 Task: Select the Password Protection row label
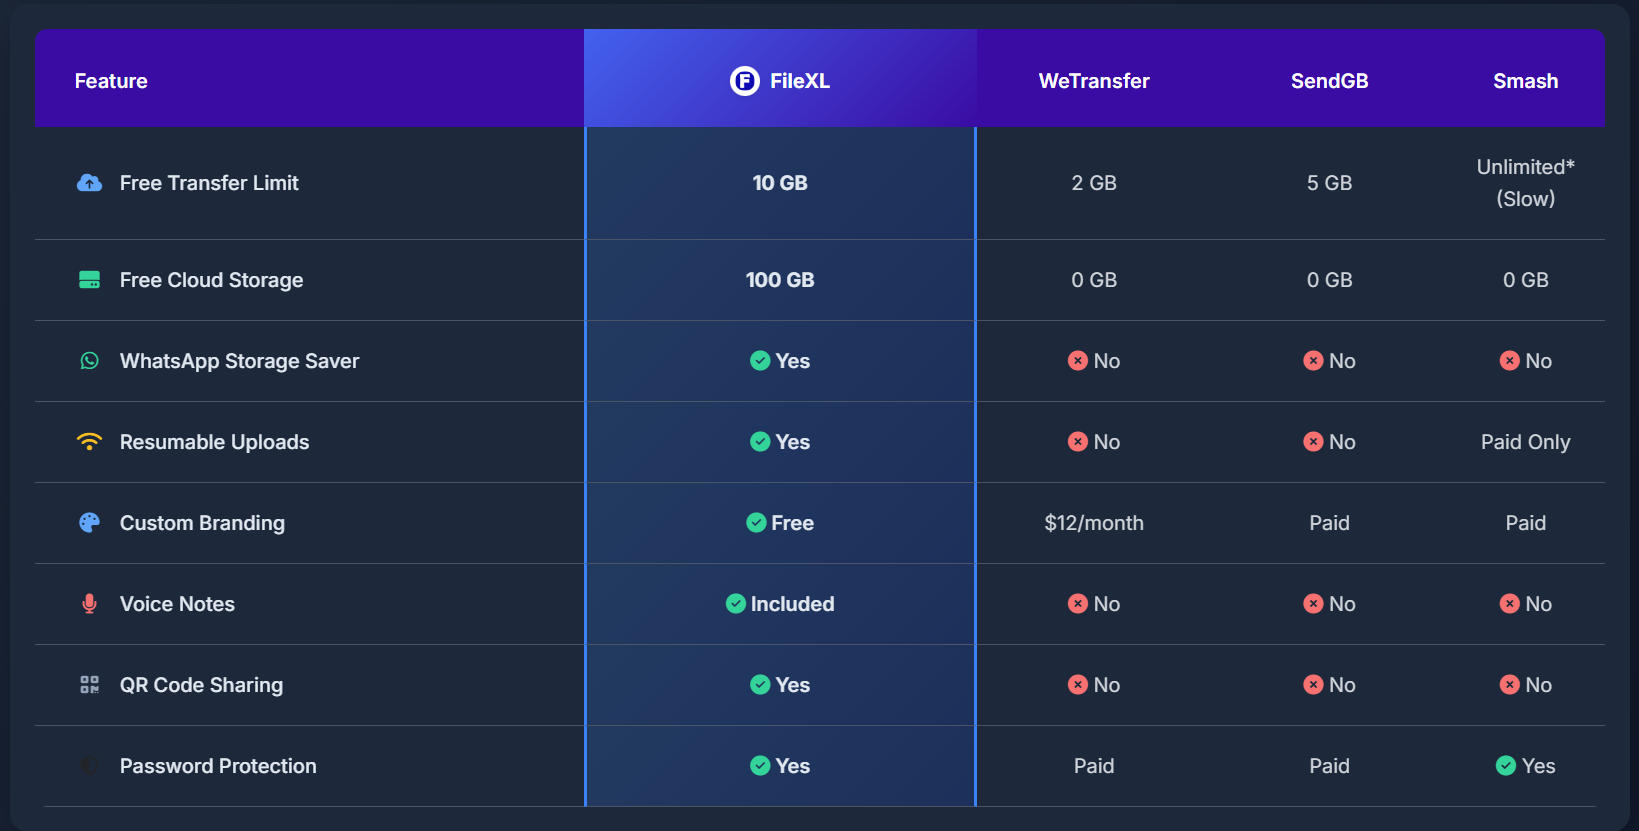click(218, 766)
